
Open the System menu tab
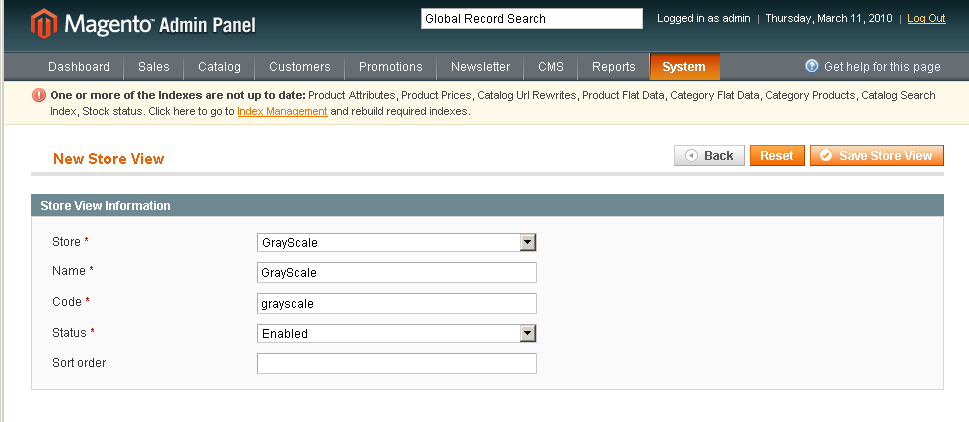click(x=684, y=67)
